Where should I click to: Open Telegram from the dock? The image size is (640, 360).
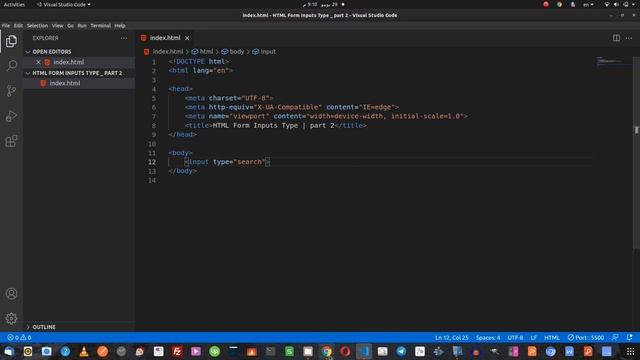click(401, 351)
